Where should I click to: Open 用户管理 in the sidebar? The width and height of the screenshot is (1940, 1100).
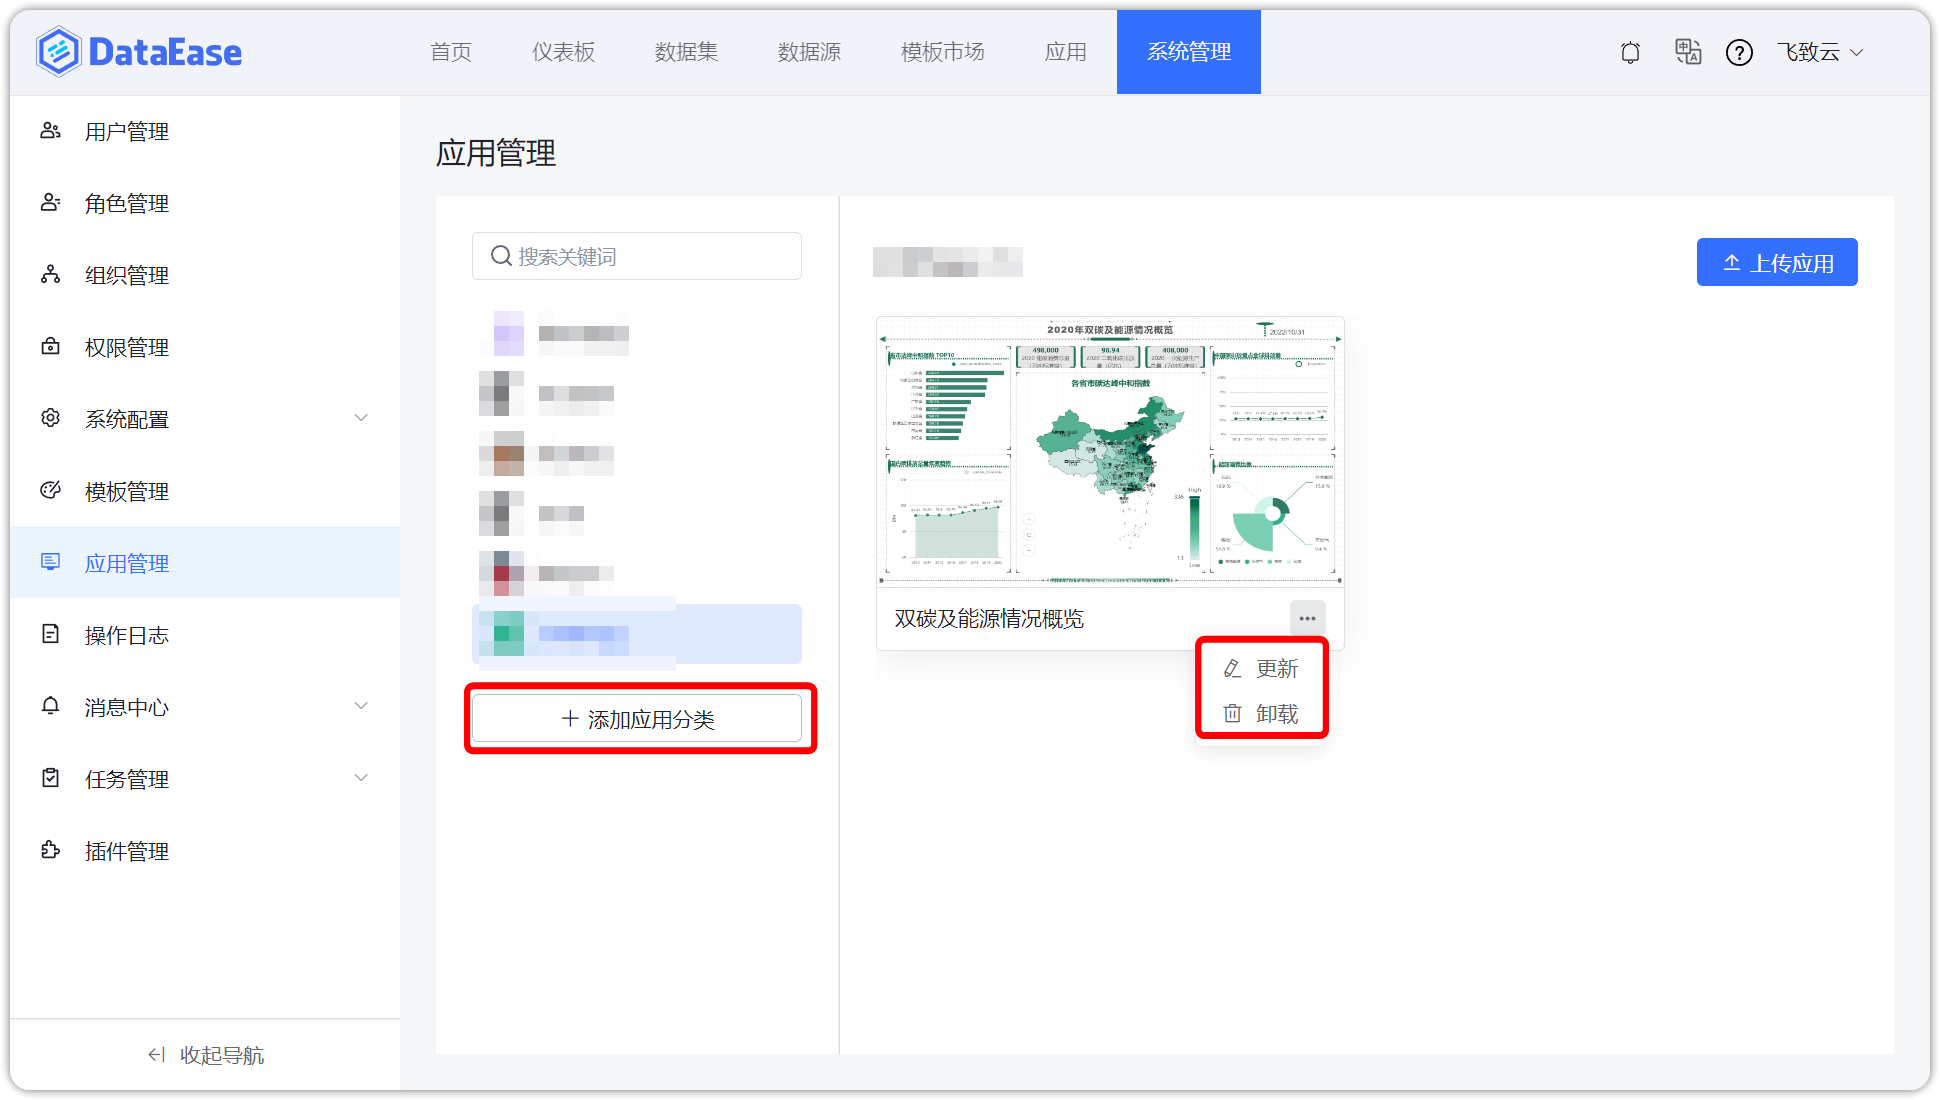tap(205, 131)
